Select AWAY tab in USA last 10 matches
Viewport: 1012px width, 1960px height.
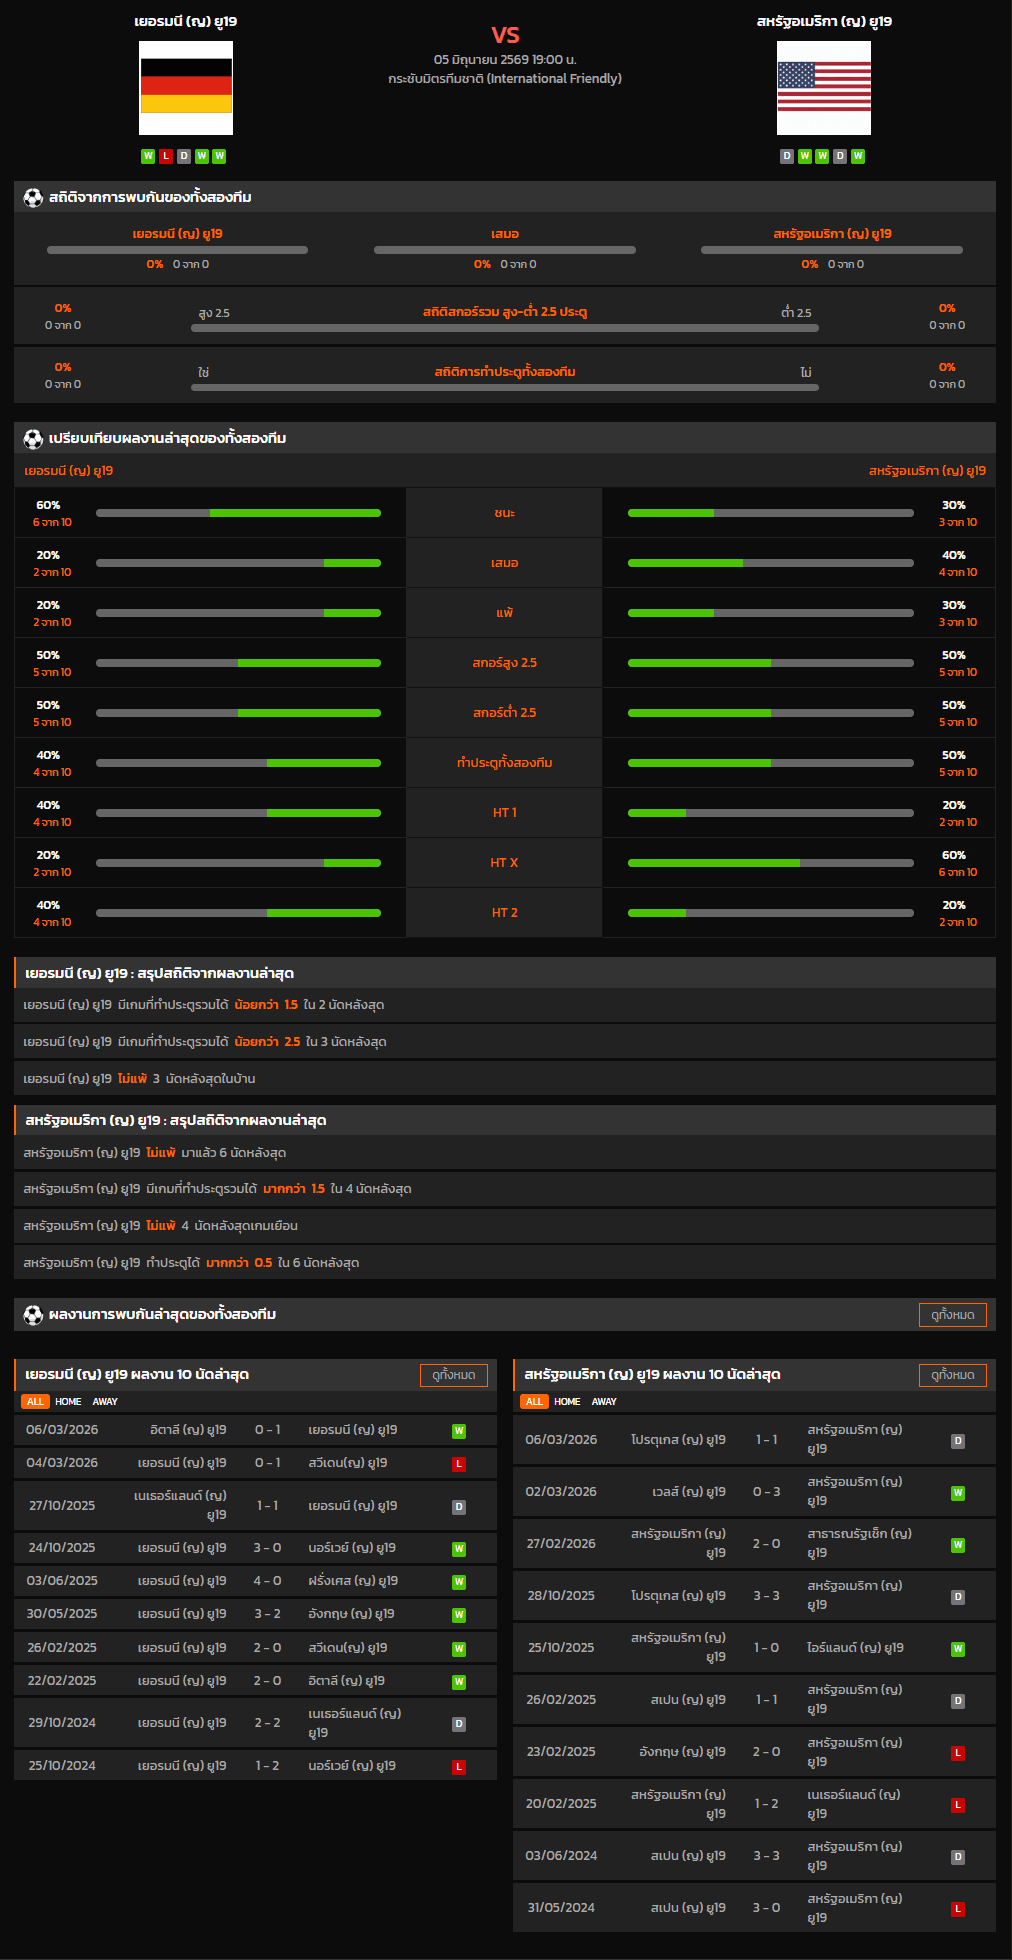pyautogui.click(x=604, y=1402)
